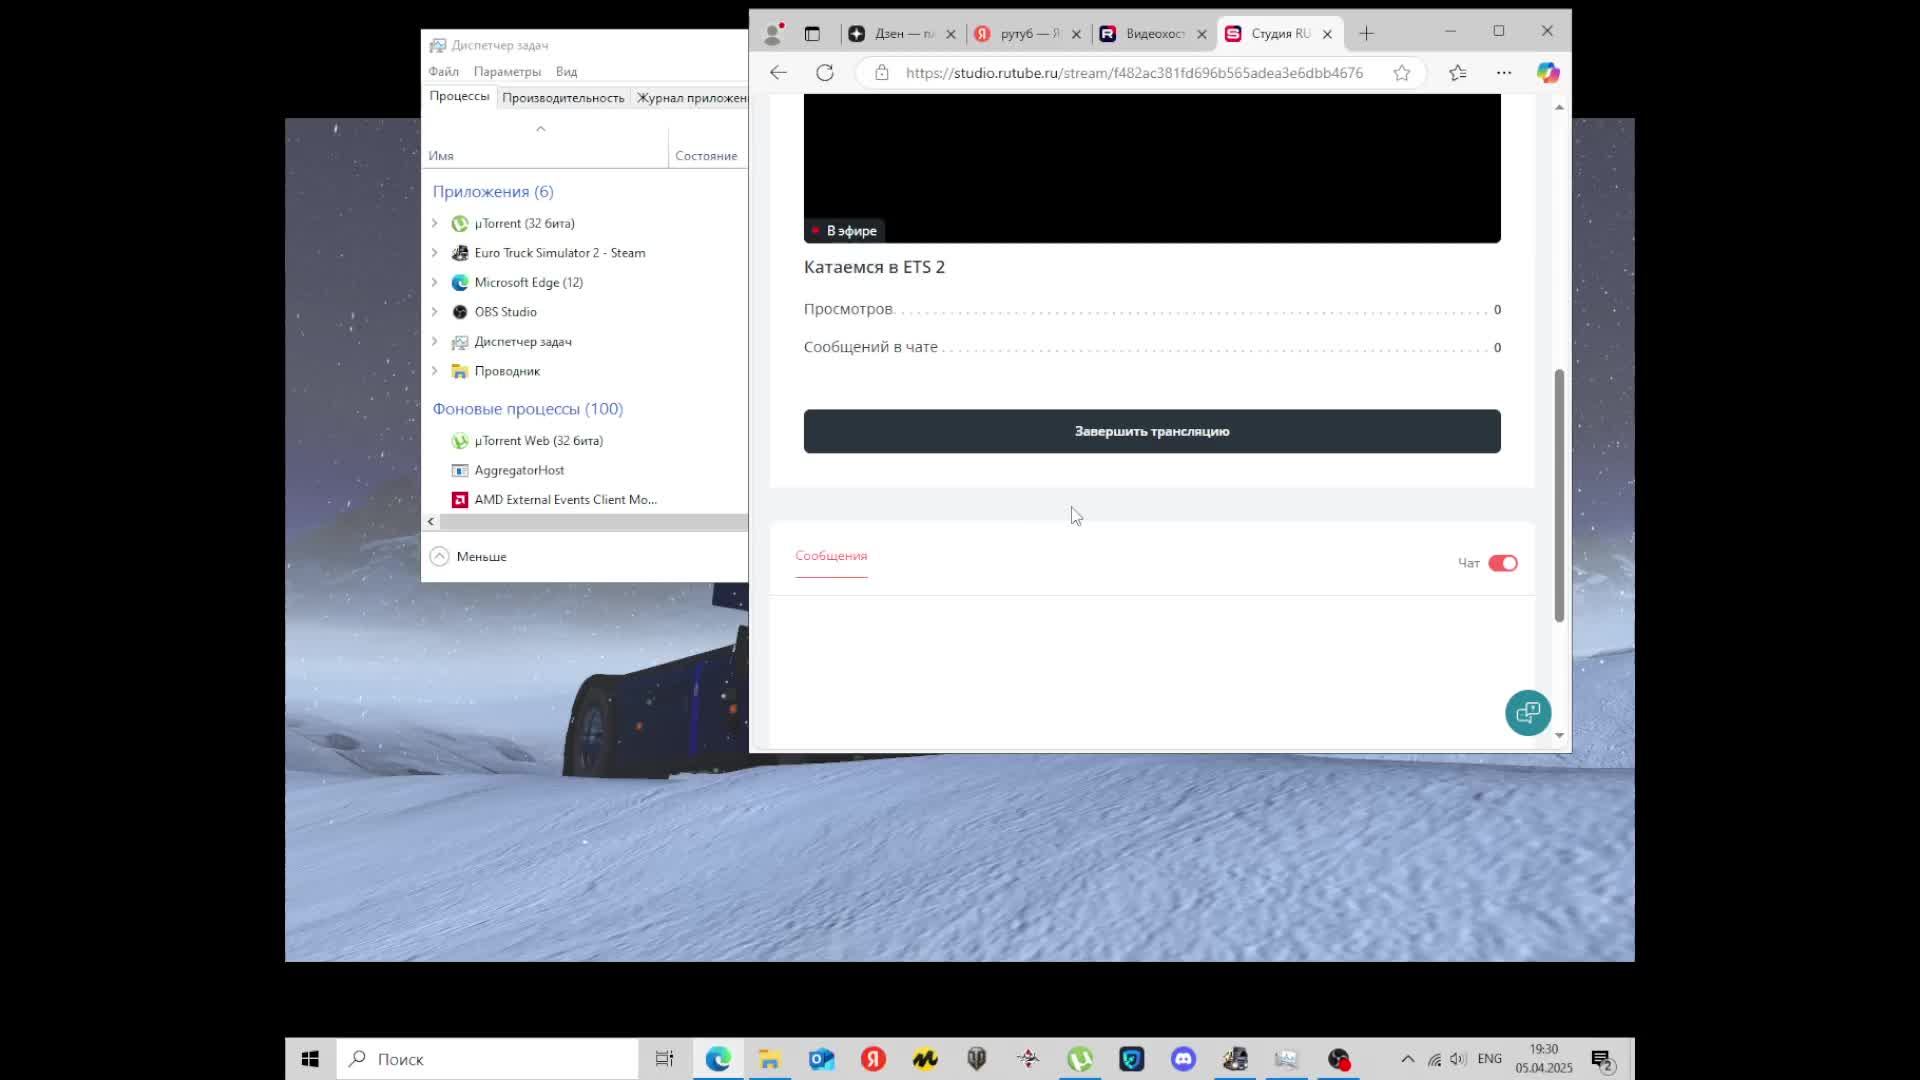Open Yandex browser from the taskbar

[873, 1059]
